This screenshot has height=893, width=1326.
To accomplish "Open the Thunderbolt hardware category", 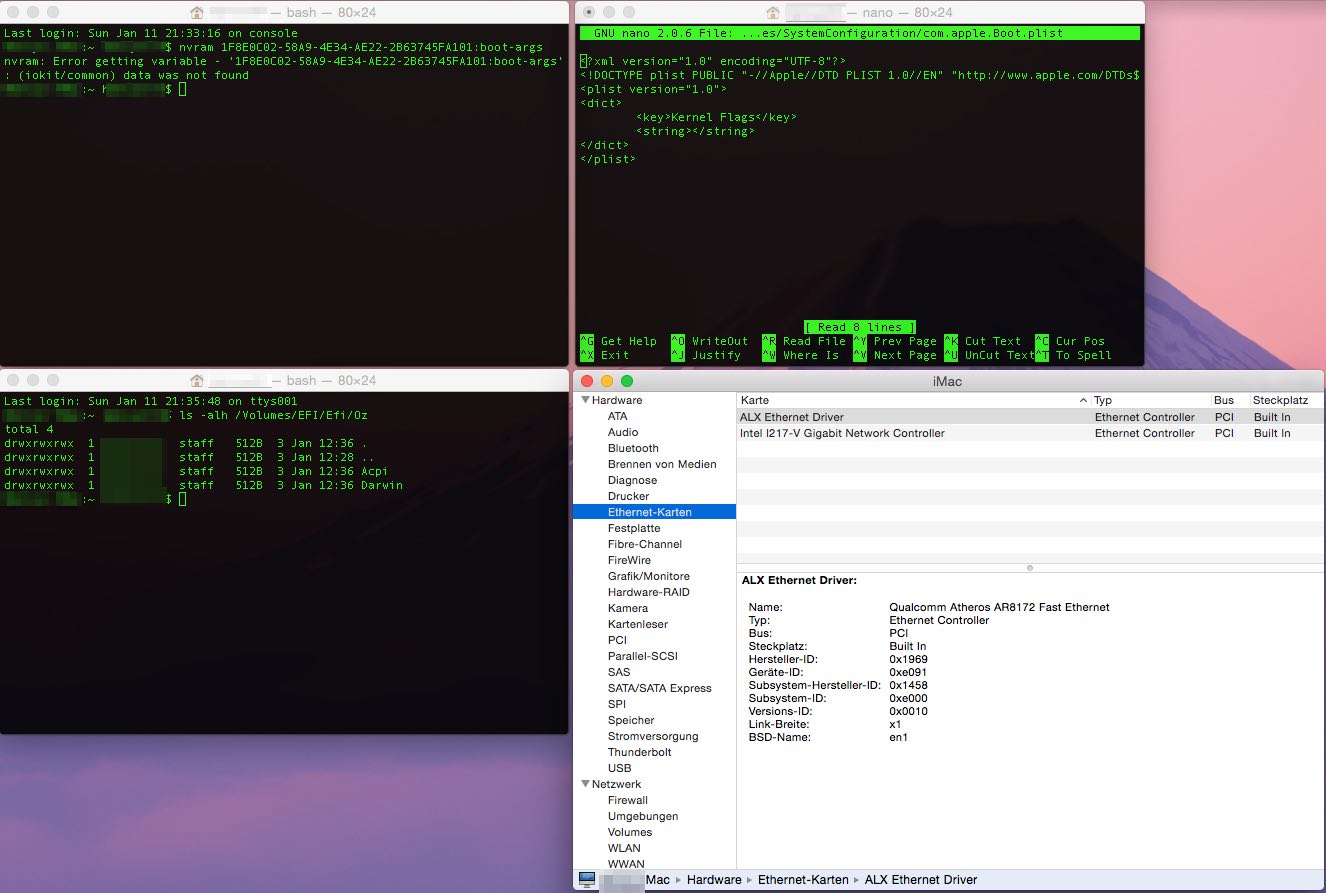I will pos(639,752).
